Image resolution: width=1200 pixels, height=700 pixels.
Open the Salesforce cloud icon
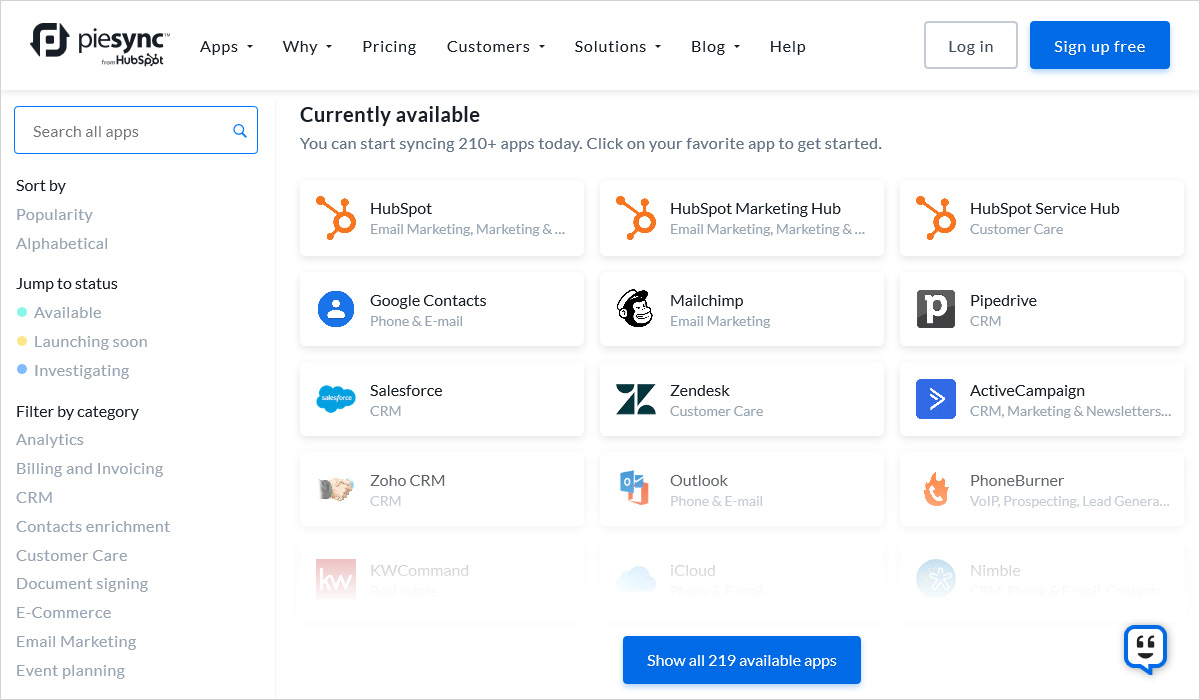coord(336,399)
